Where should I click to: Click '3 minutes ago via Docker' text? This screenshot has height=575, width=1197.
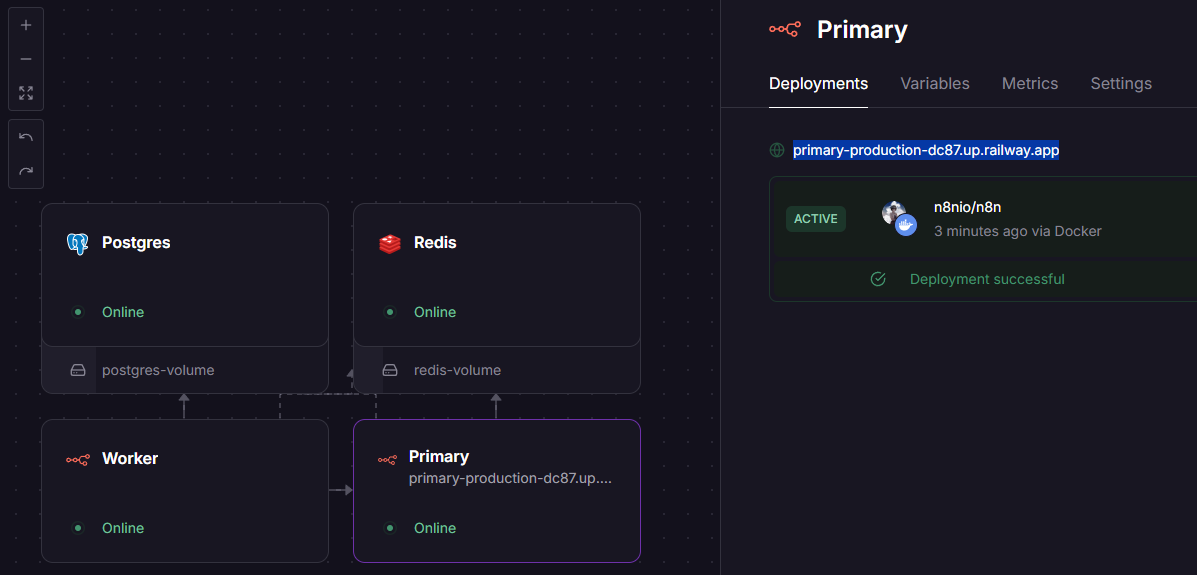[1018, 231]
